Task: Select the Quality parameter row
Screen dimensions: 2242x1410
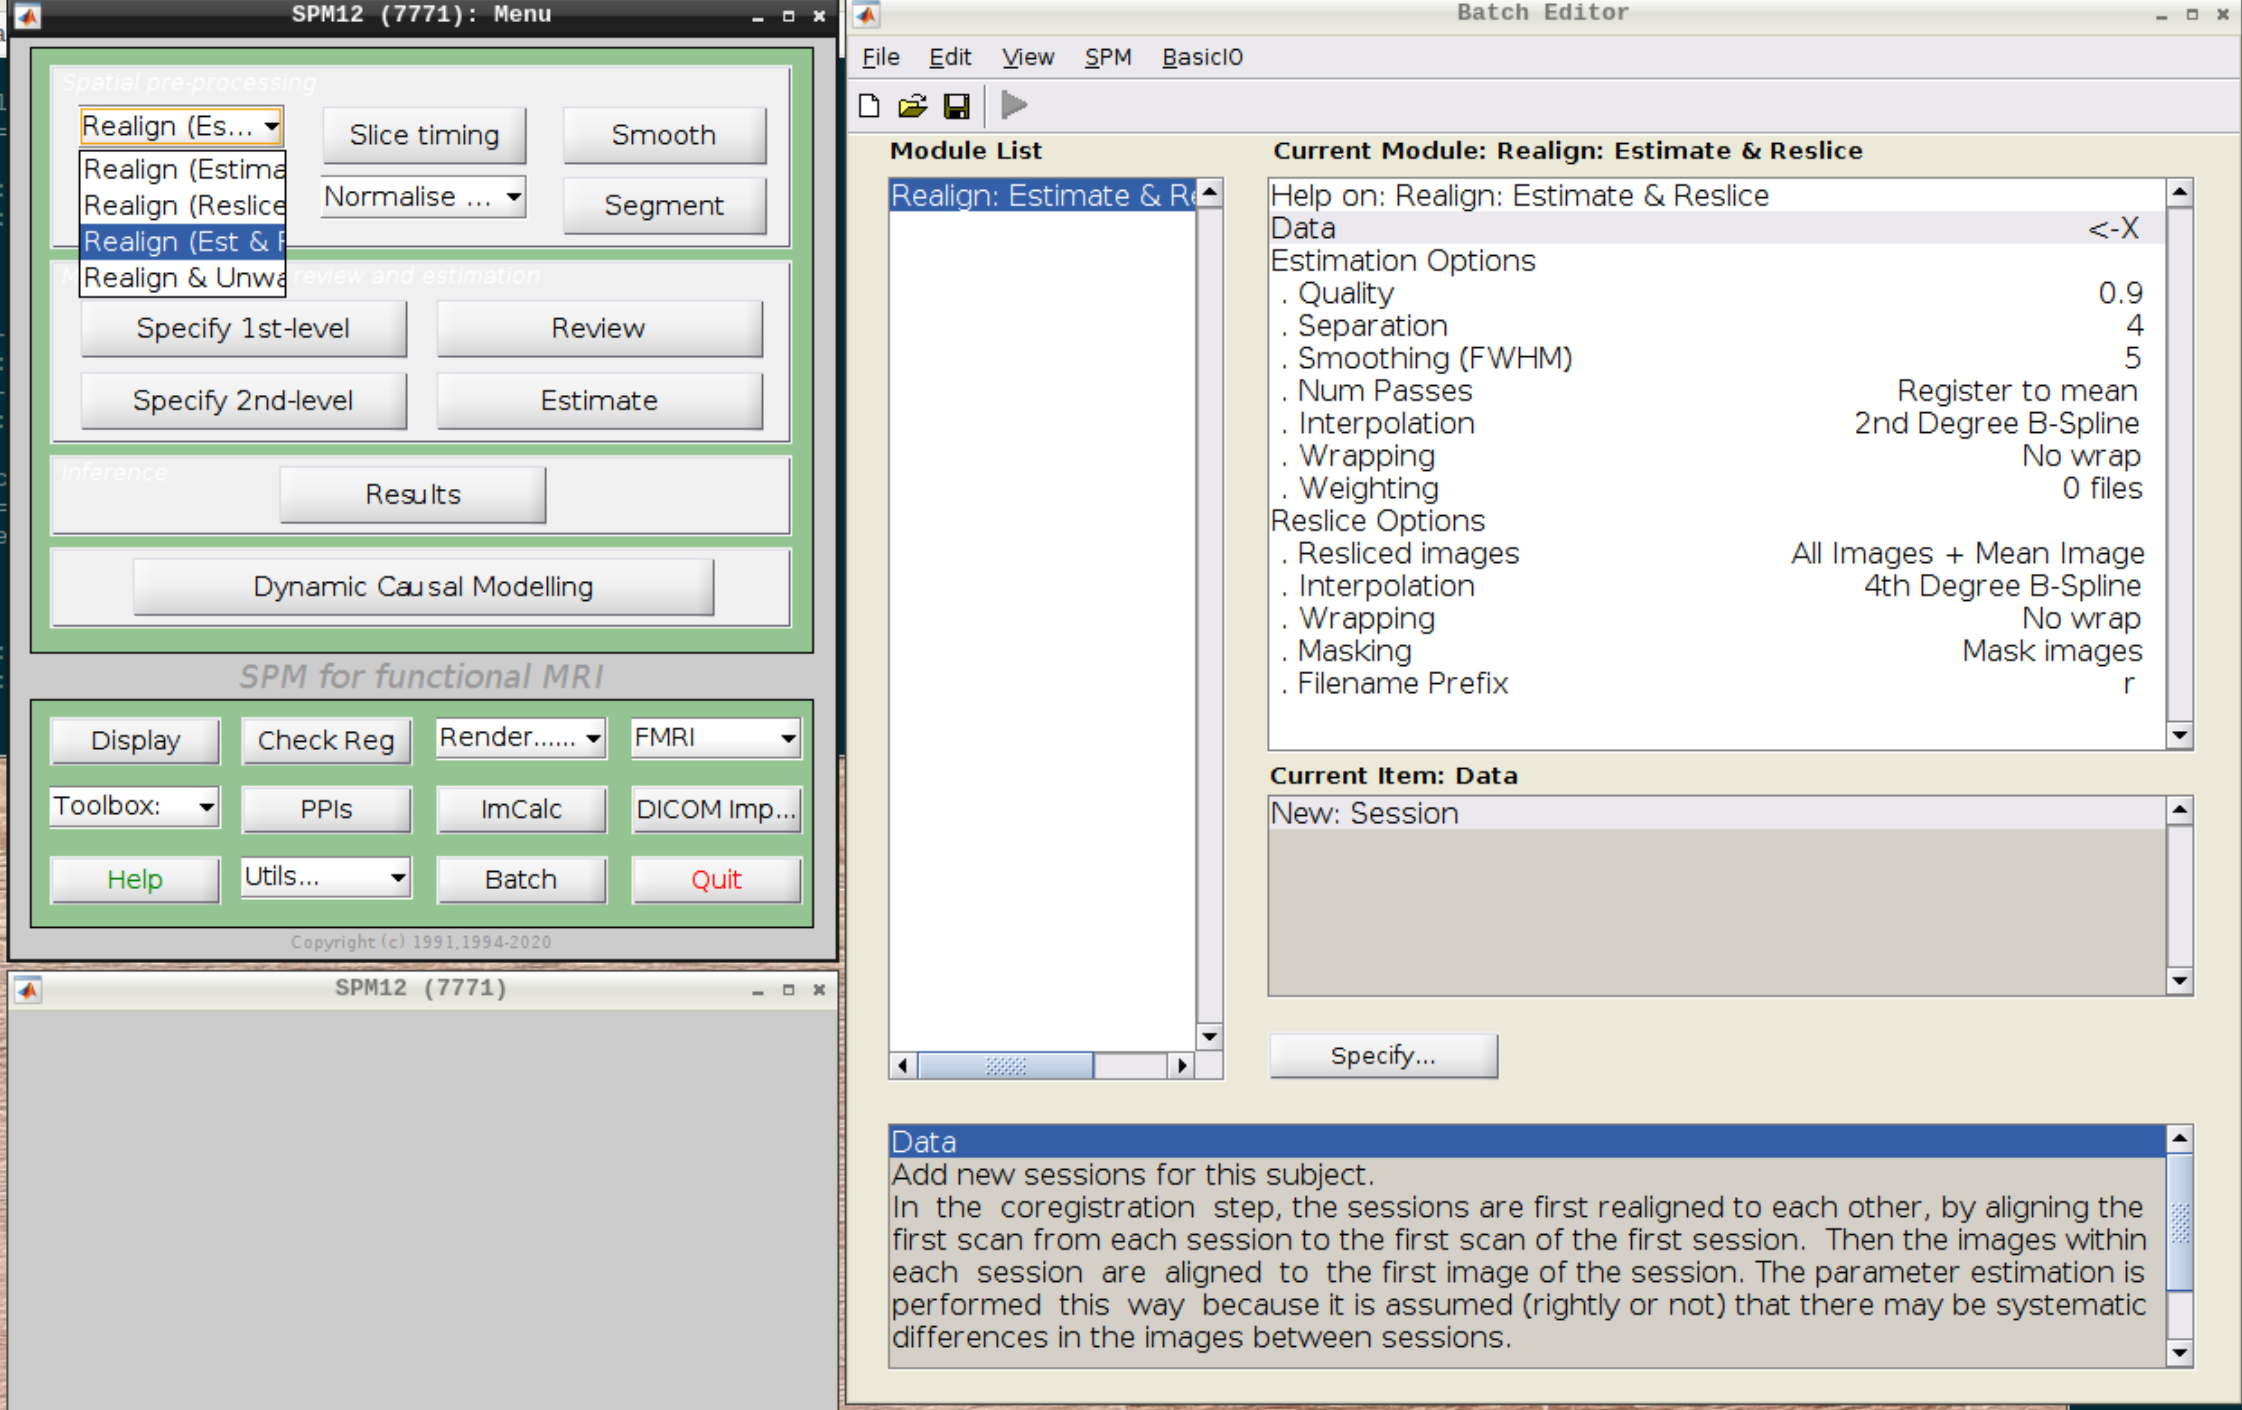Action: coord(1716,293)
